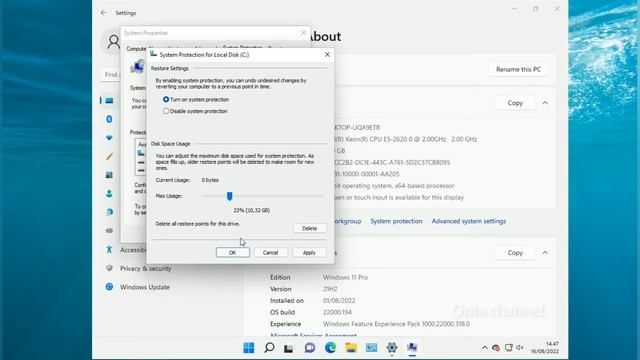
Task: Click Delete restore points button
Action: coord(309,228)
